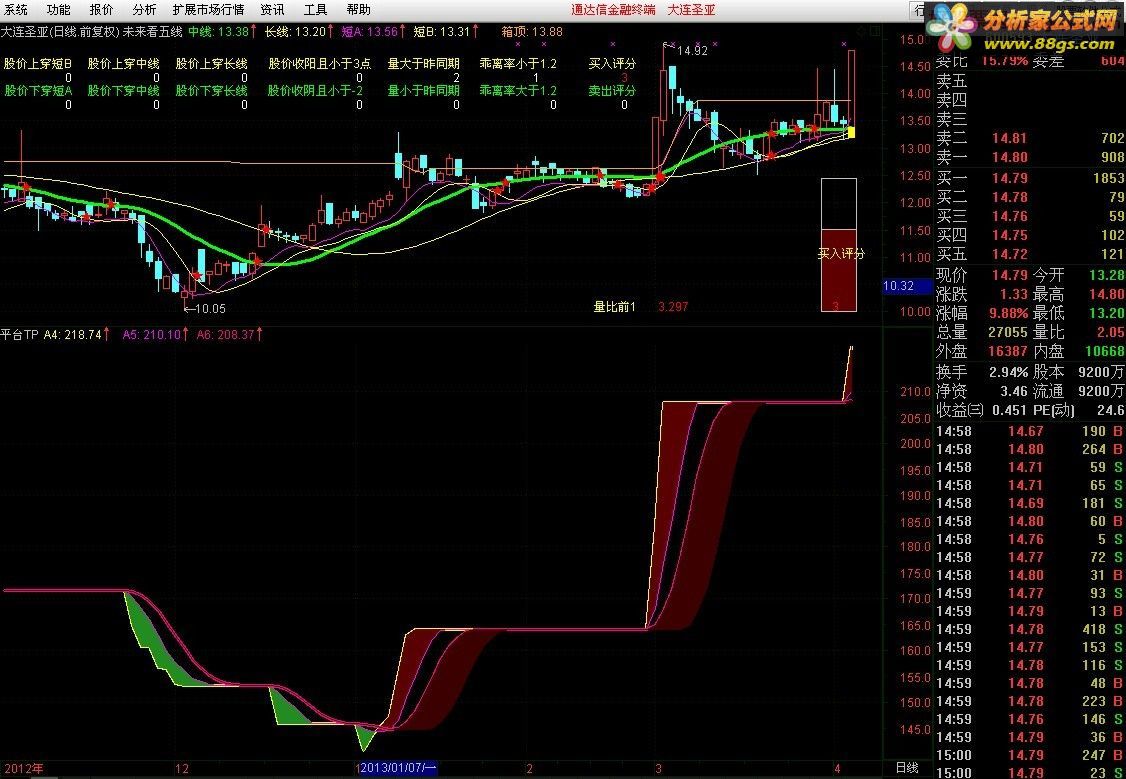Click the 现价 14.79 value
This screenshot has height=779, width=1126.
pyautogui.click(x=1010, y=275)
